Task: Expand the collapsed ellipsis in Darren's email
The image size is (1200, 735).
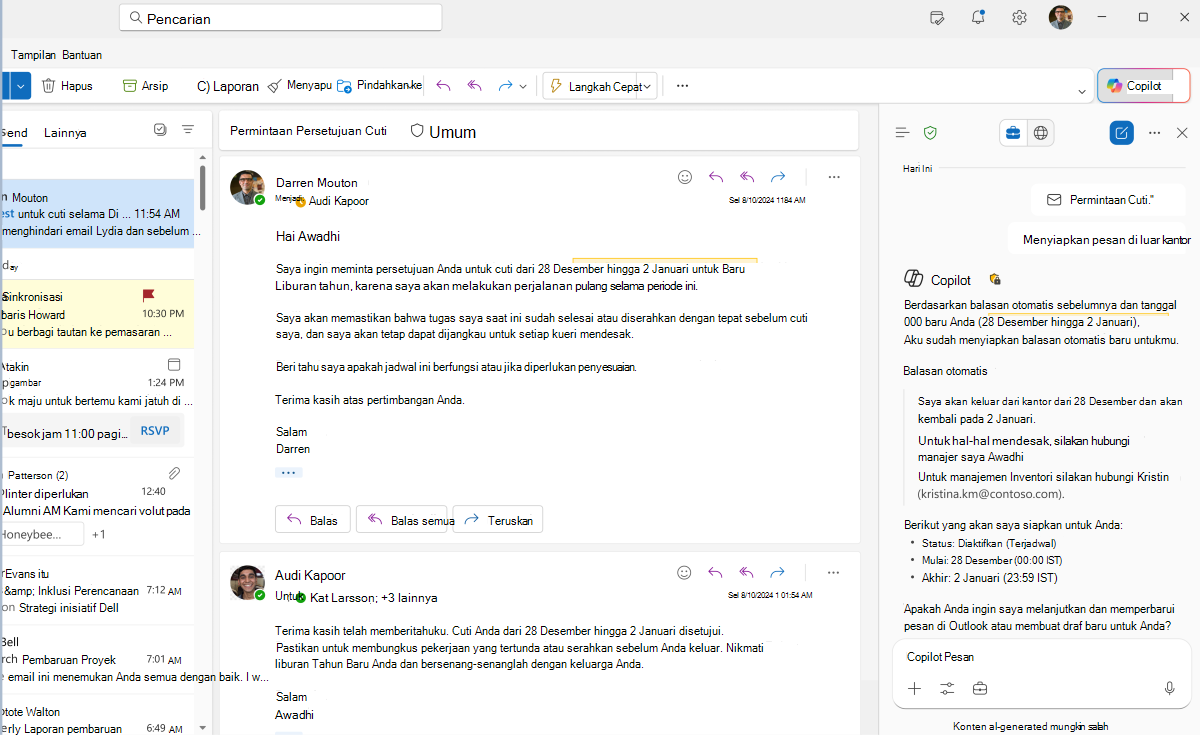Action: pyautogui.click(x=289, y=472)
